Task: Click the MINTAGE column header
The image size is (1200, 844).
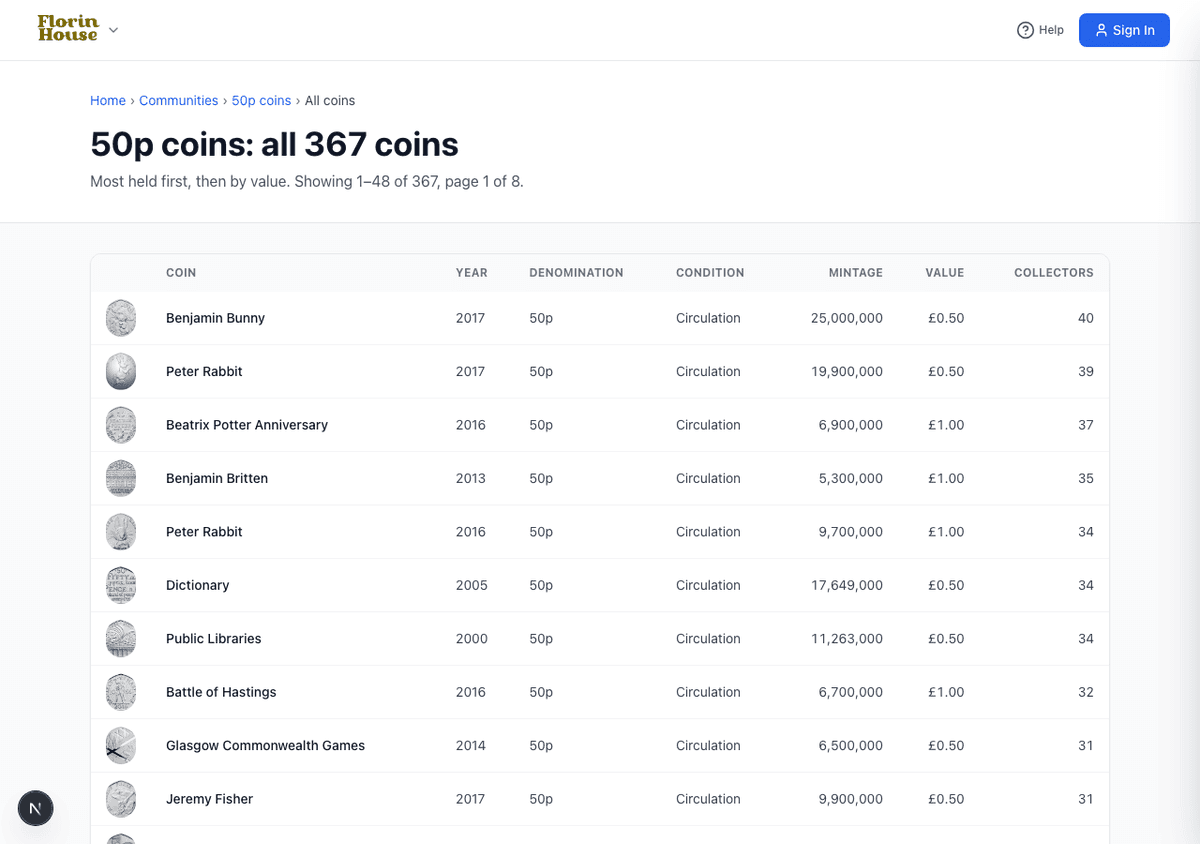Action: tap(856, 272)
